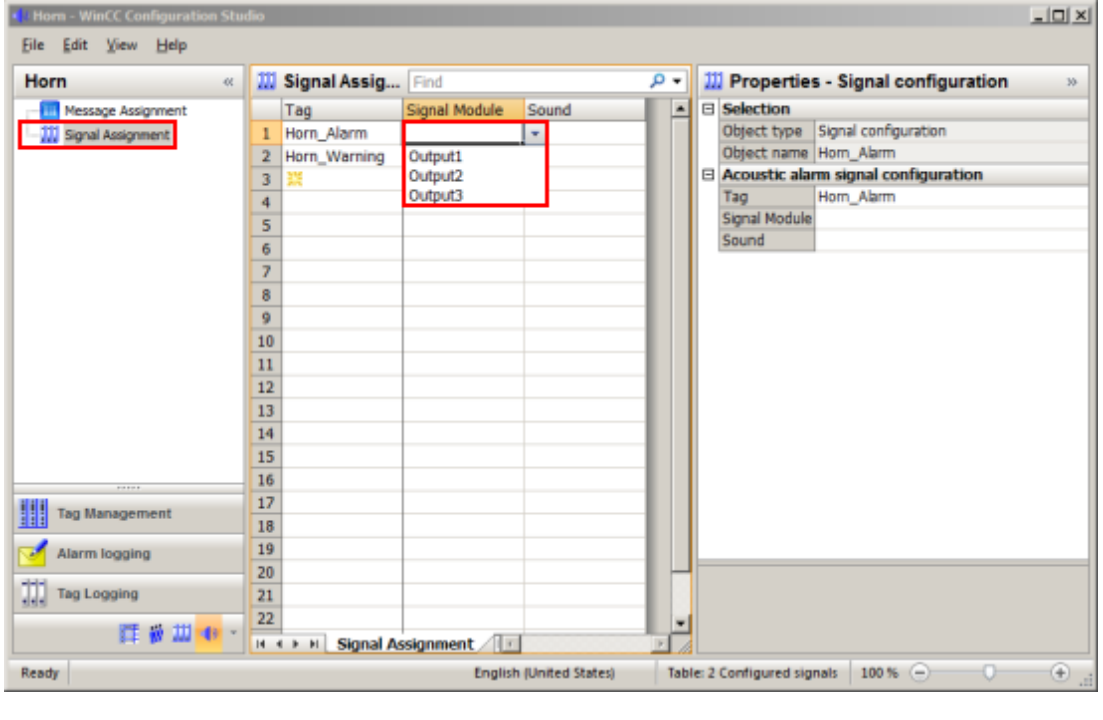Click the Sound property value field
The height and width of the screenshot is (720, 1103).
[x=951, y=240]
